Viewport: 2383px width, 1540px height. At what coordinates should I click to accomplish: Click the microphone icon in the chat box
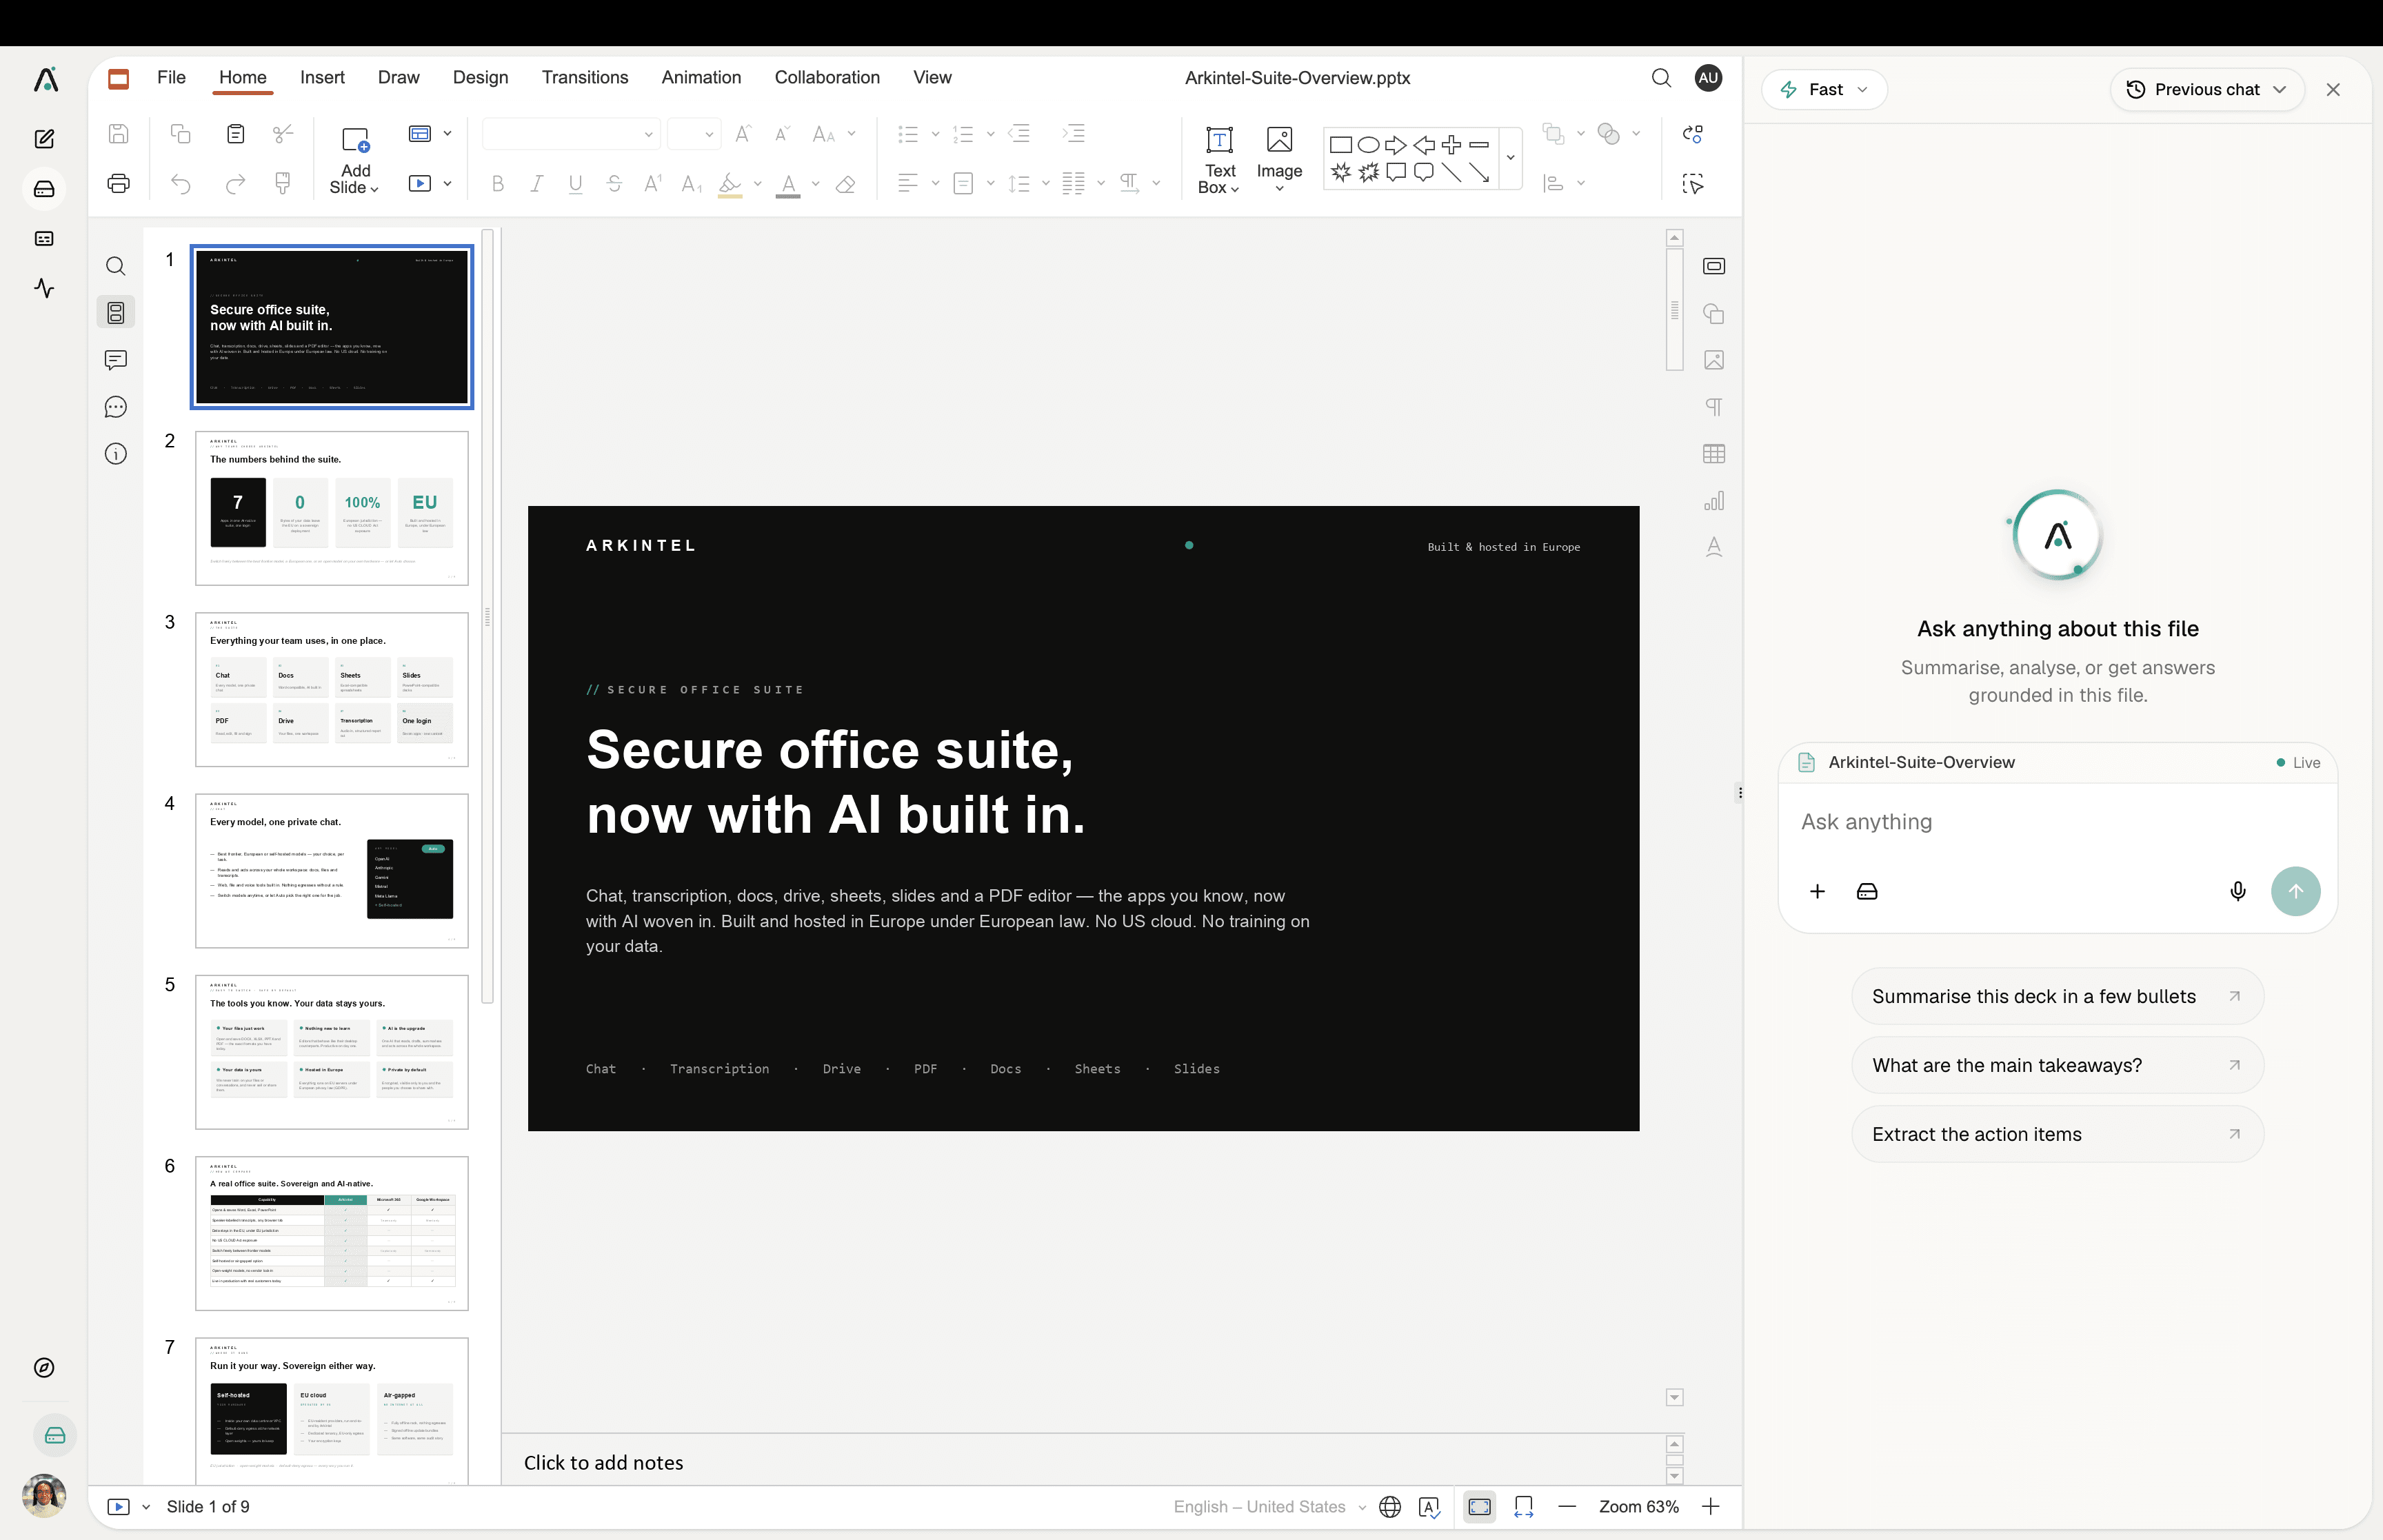pyautogui.click(x=2238, y=891)
